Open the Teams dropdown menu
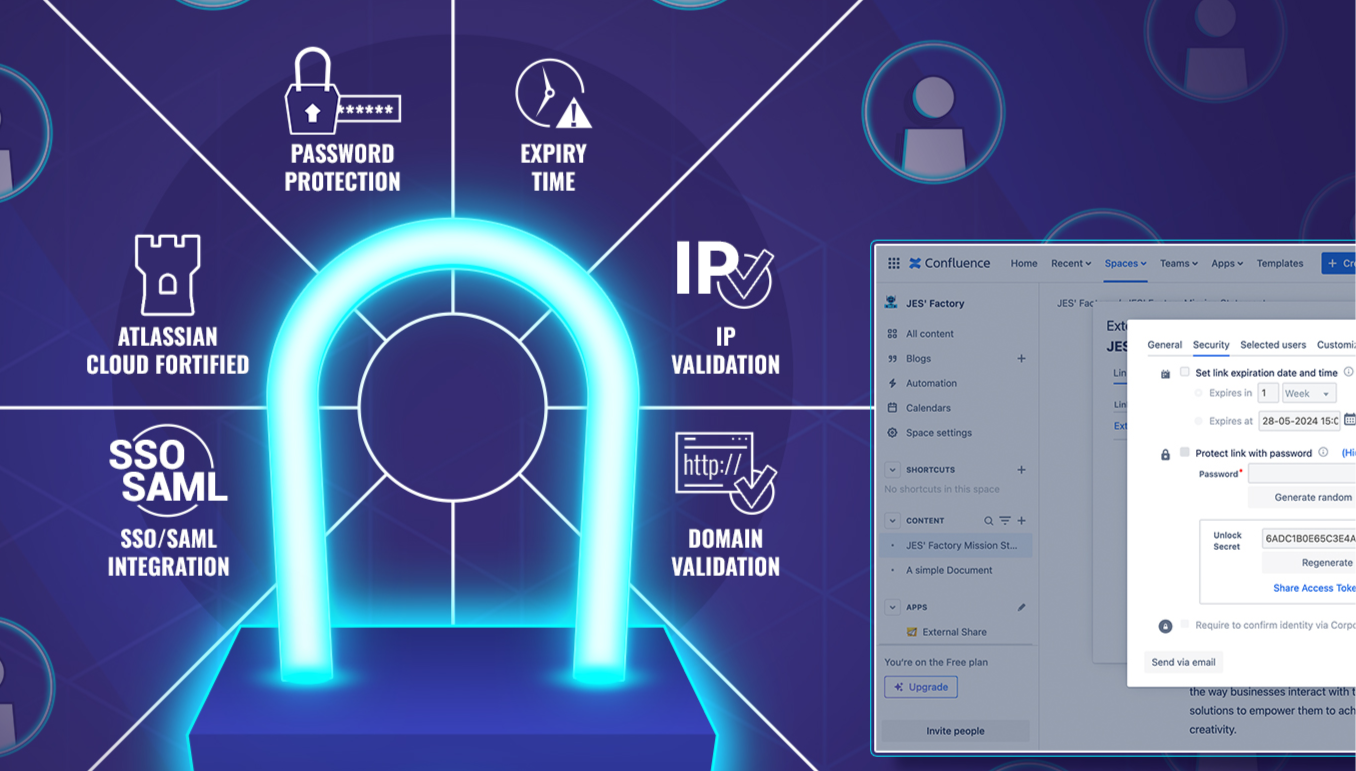 (1179, 263)
